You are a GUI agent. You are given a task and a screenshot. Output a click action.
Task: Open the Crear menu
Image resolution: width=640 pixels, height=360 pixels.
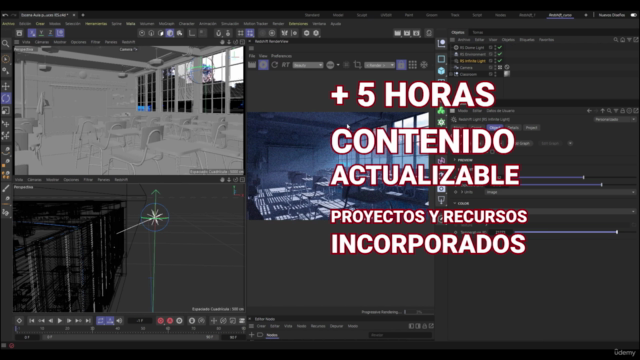point(40,24)
